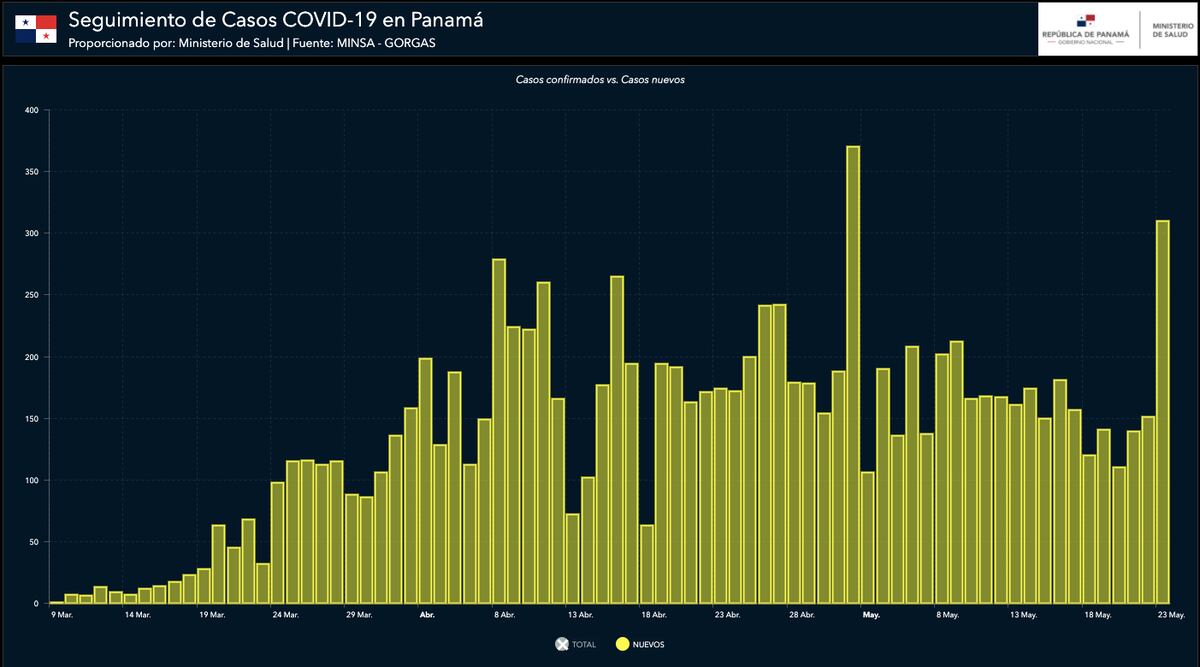This screenshot has height=667, width=1200.
Task: Click the bold May. month axis label
Action: pyautogui.click(x=871, y=615)
